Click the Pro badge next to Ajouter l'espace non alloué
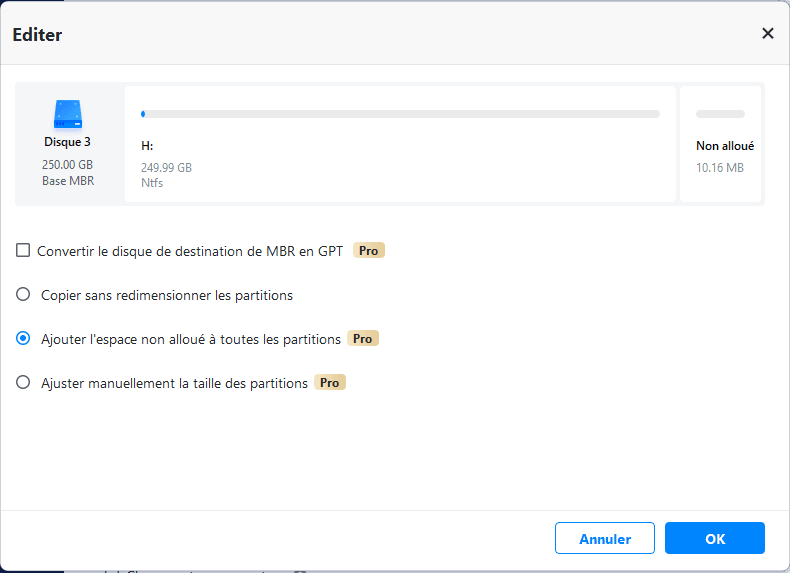The width and height of the screenshot is (790, 573). tap(363, 339)
